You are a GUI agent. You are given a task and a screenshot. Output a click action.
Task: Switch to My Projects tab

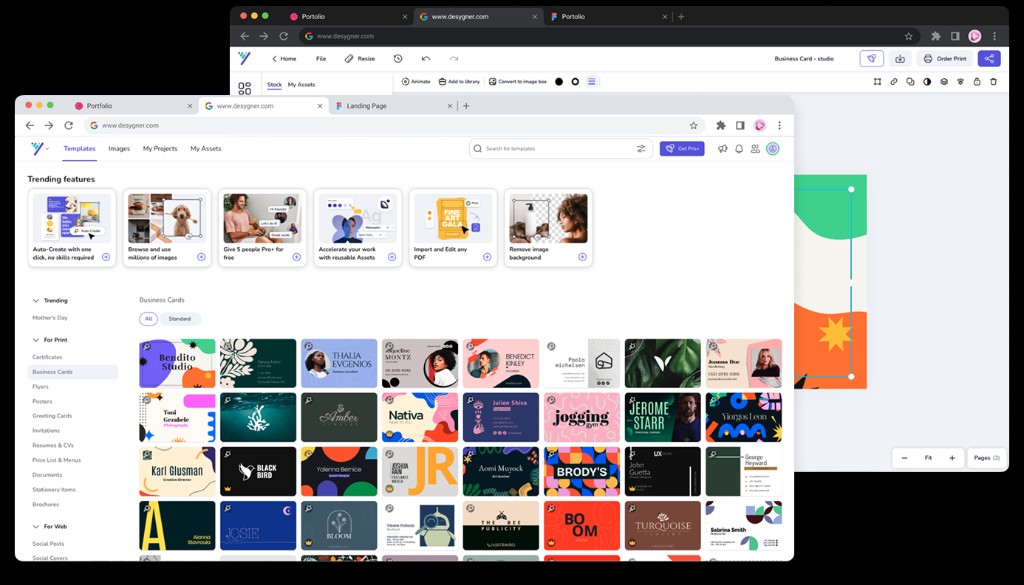[x=160, y=149]
